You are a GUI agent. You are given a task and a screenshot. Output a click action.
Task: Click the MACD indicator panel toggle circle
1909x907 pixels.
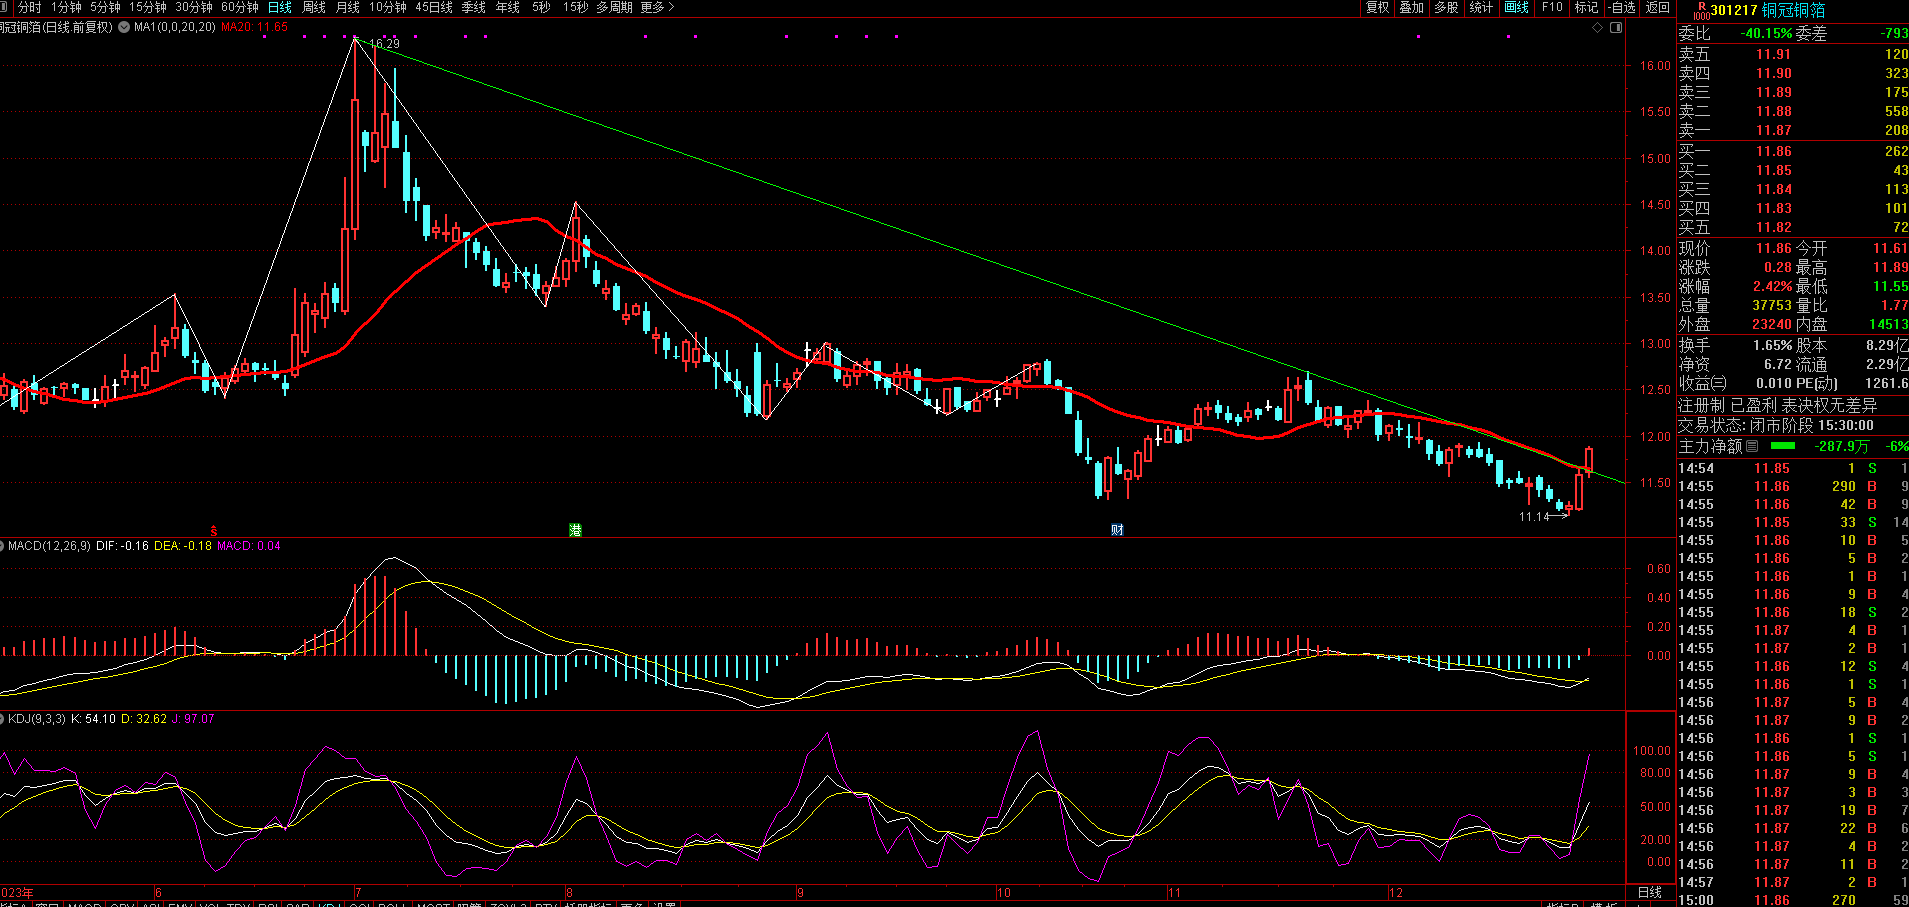(x=3, y=546)
